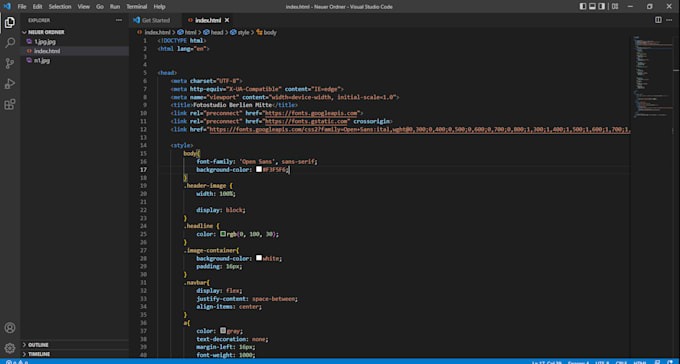Open the Extensions view
680x364 pixels.
coord(10,105)
